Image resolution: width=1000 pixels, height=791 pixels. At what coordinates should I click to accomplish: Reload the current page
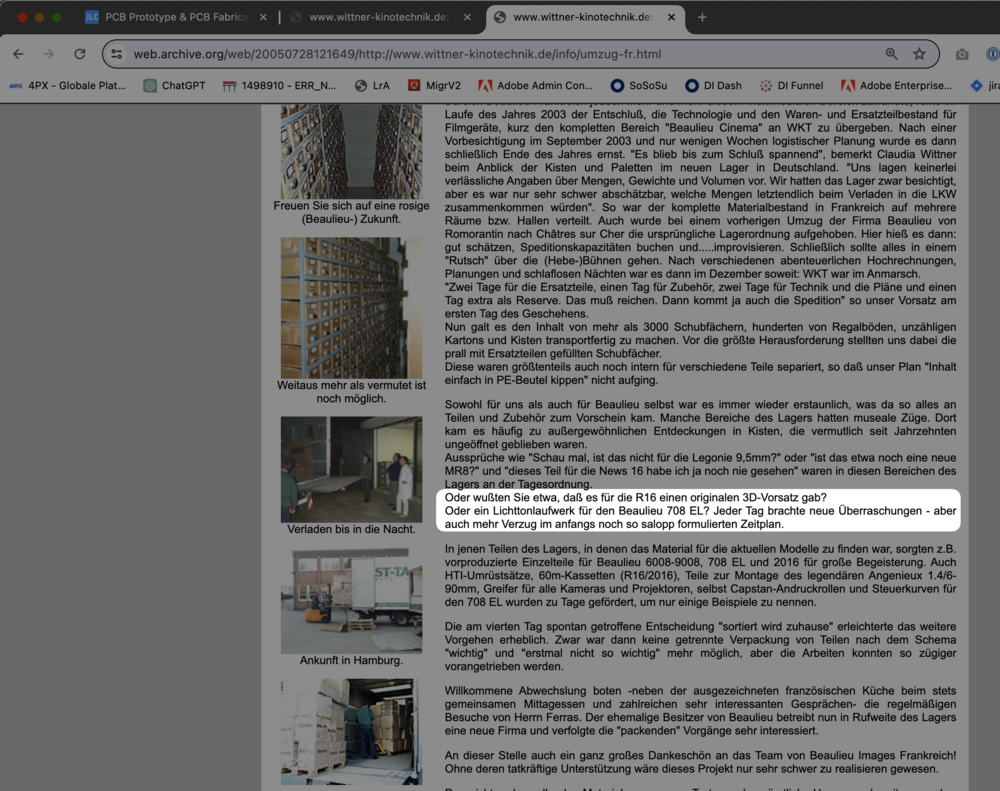tap(81, 54)
